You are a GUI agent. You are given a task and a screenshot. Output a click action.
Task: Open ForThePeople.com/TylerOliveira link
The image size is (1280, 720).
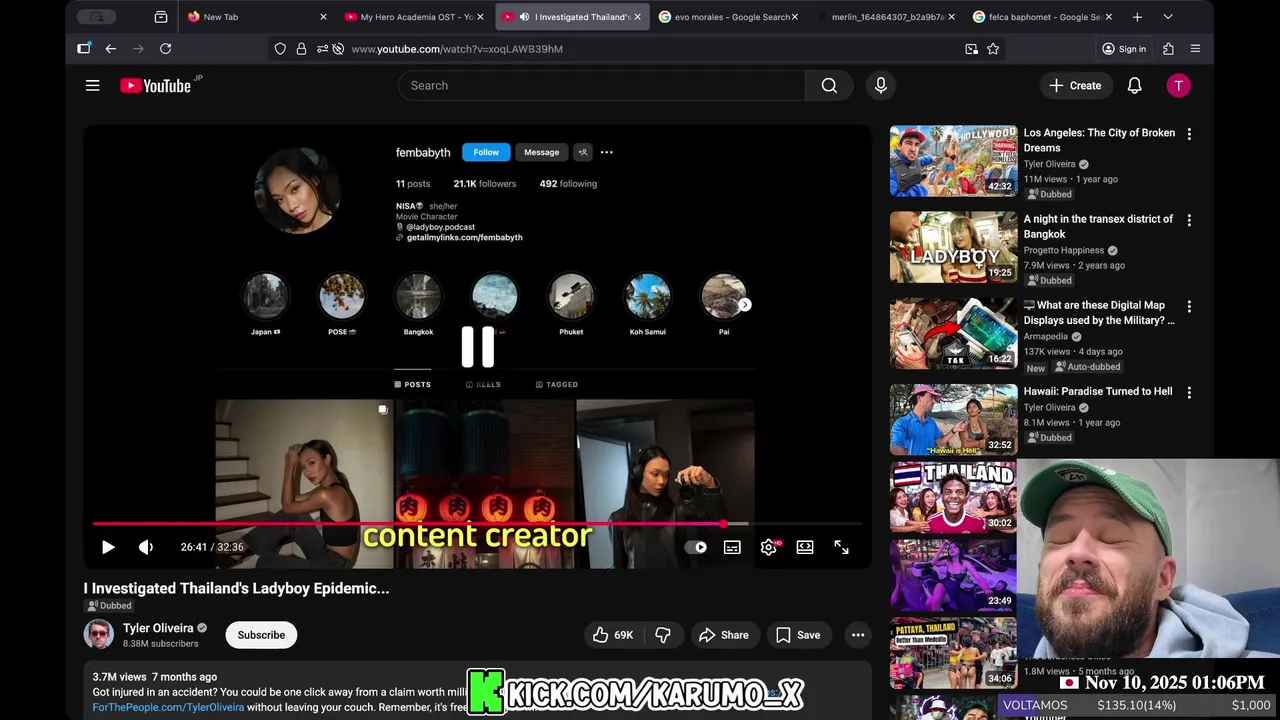click(x=168, y=707)
